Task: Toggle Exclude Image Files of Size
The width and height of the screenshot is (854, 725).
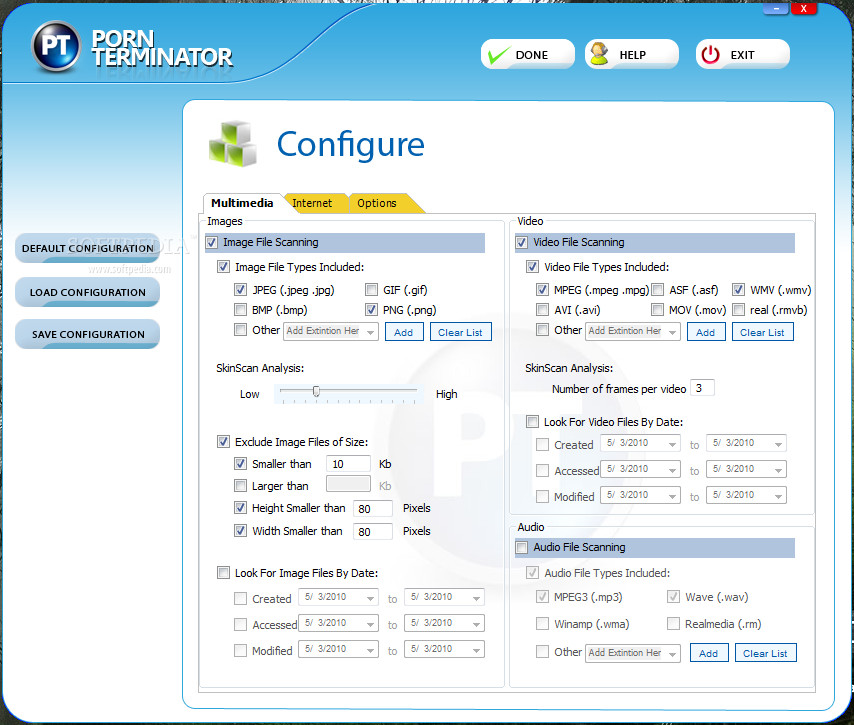Action: [223, 442]
